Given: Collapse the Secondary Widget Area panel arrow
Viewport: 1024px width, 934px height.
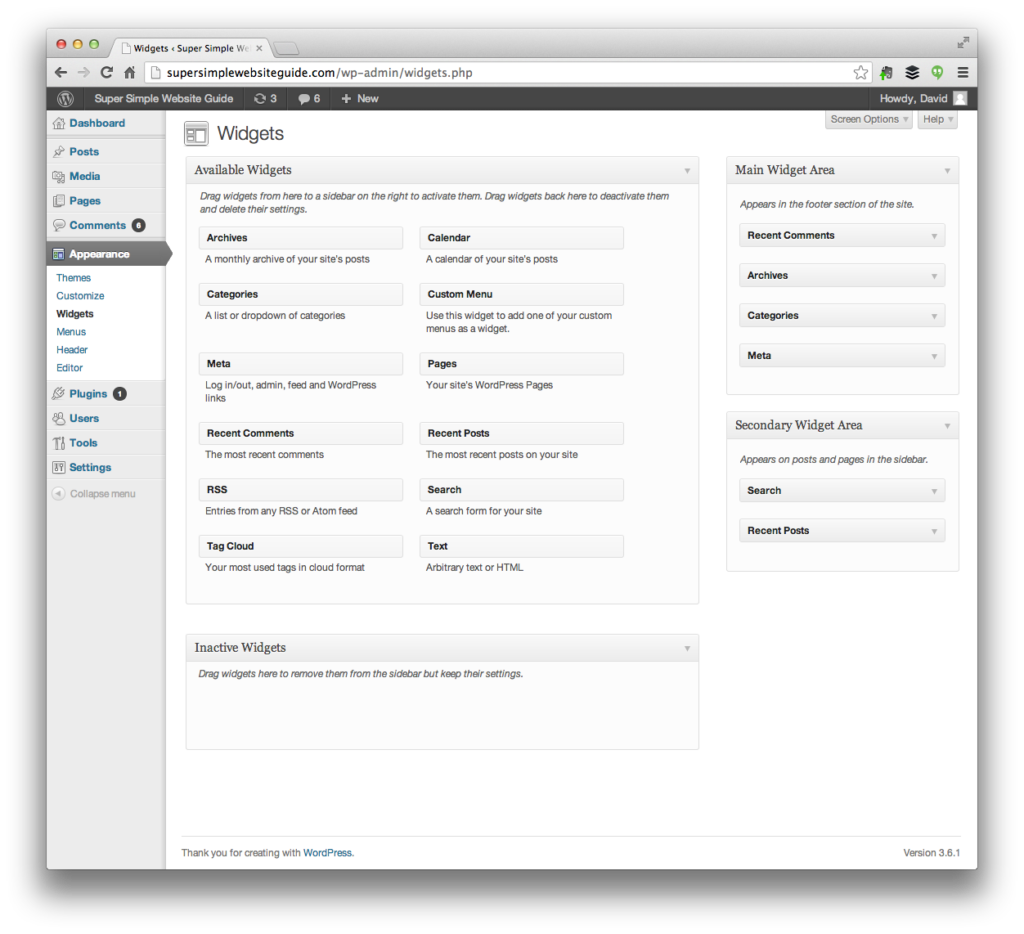Looking at the screenshot, I should point(947,426).
